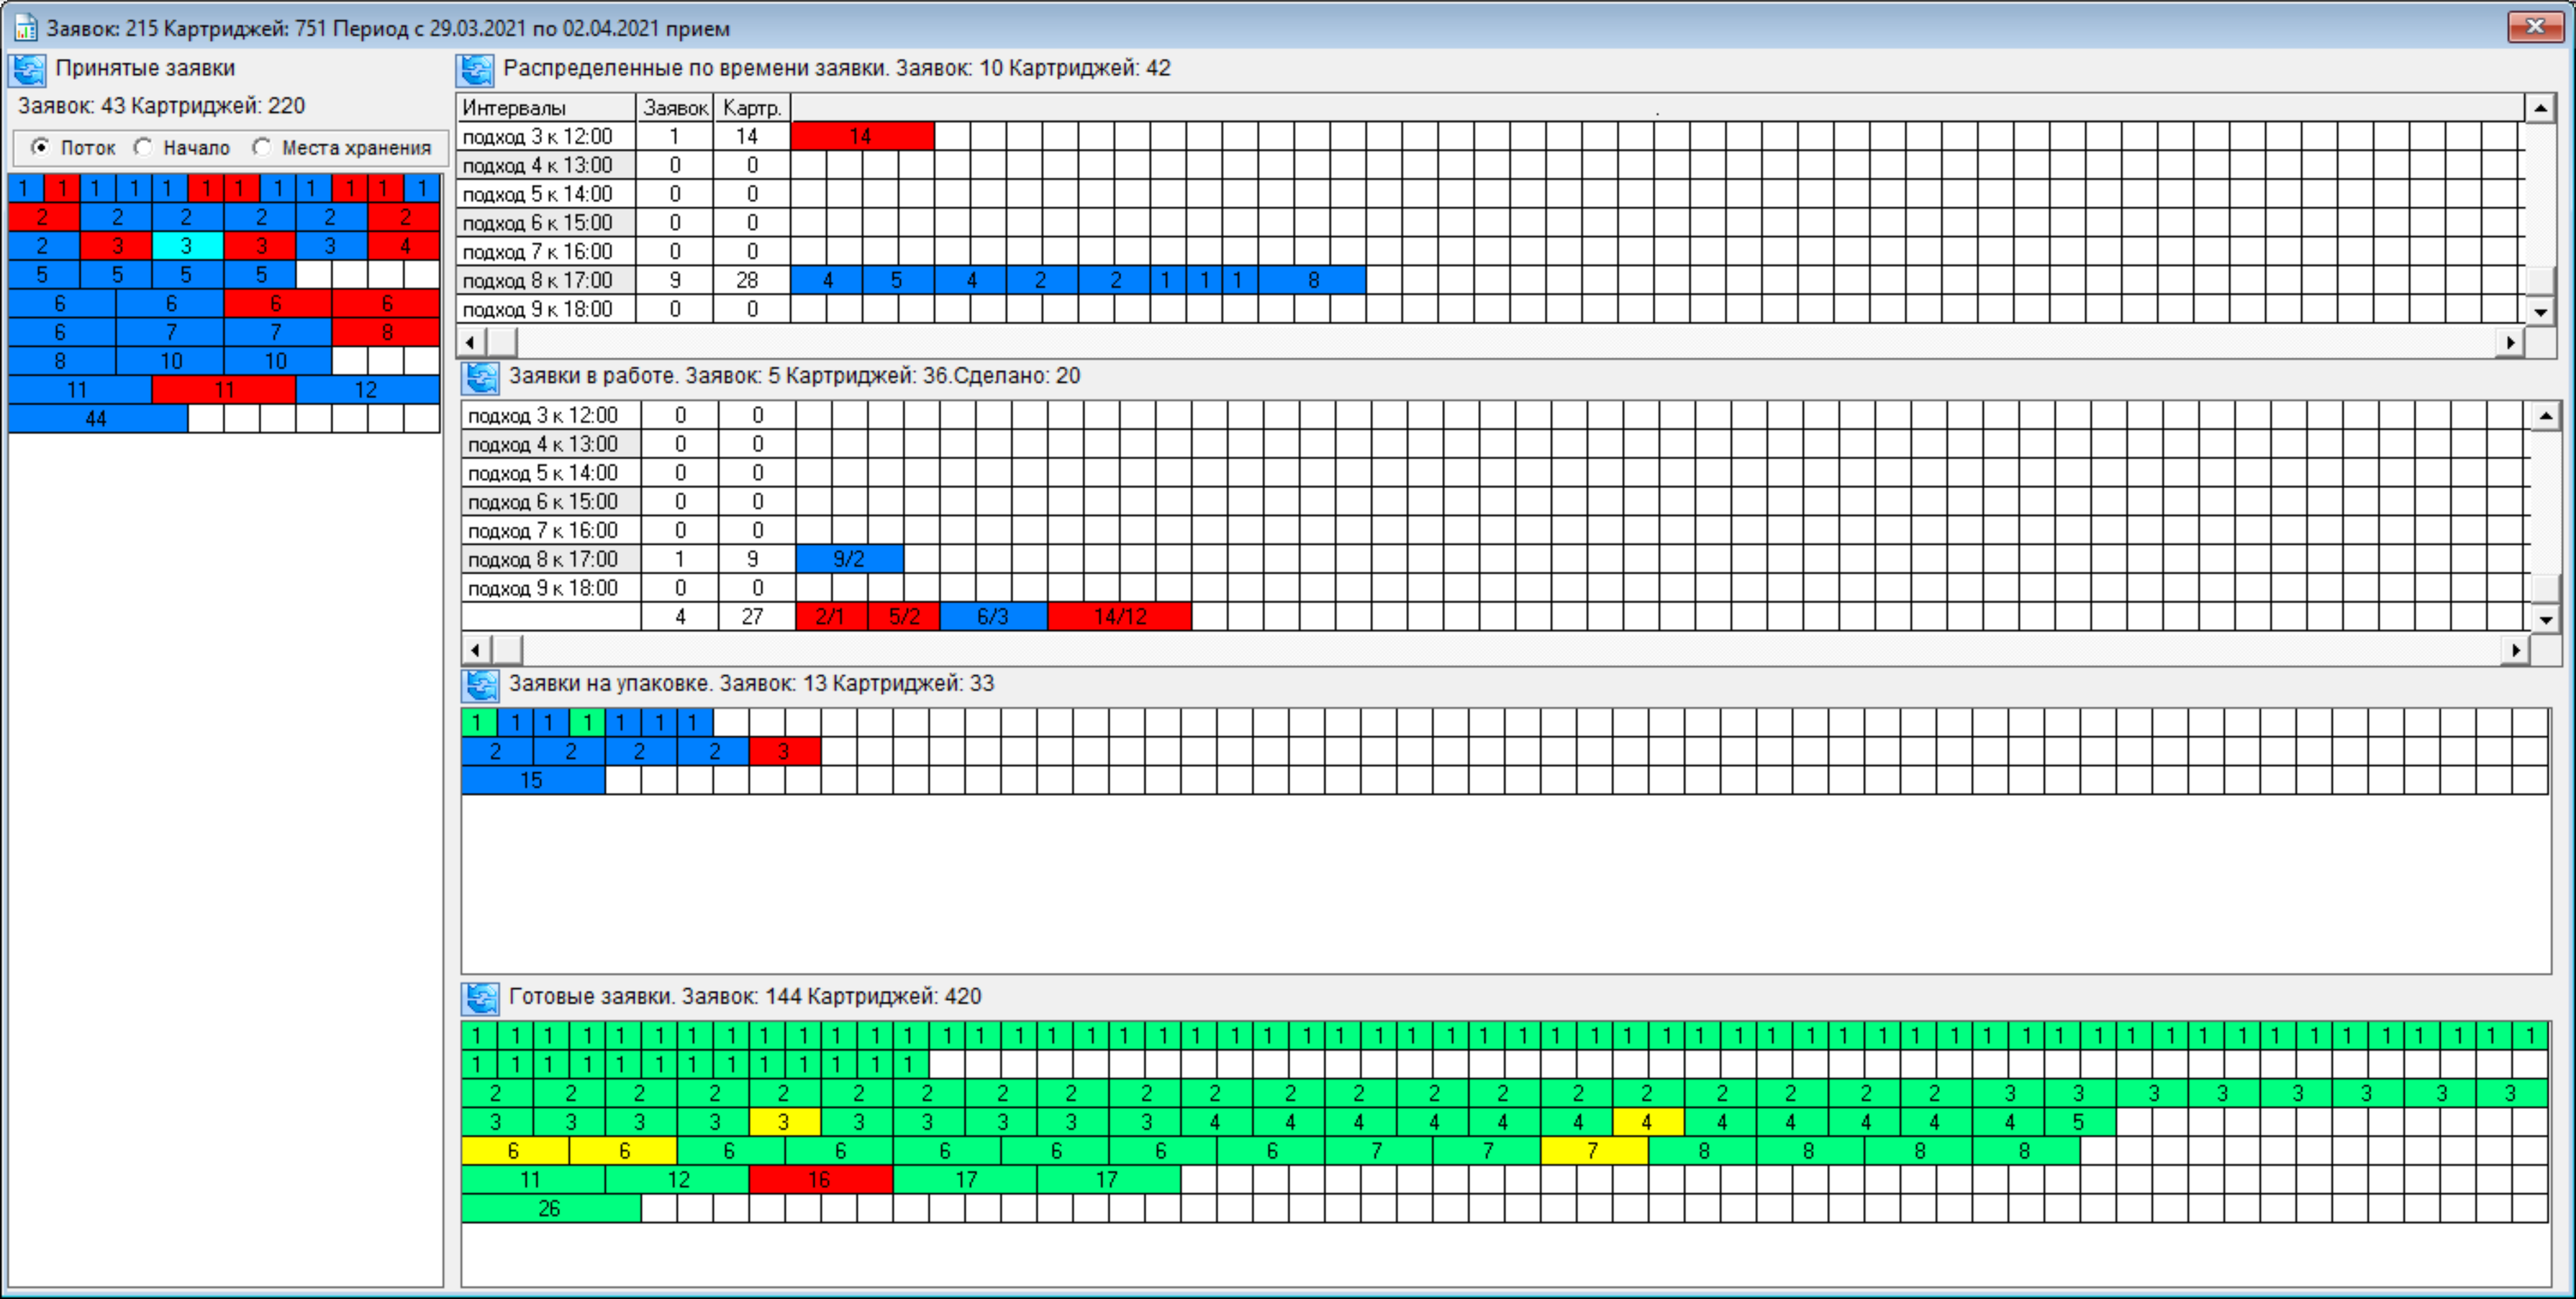The image size is (2576, 1299).
Task: Select blue block 6/3 in requests in work
Action: pos(993,617)
